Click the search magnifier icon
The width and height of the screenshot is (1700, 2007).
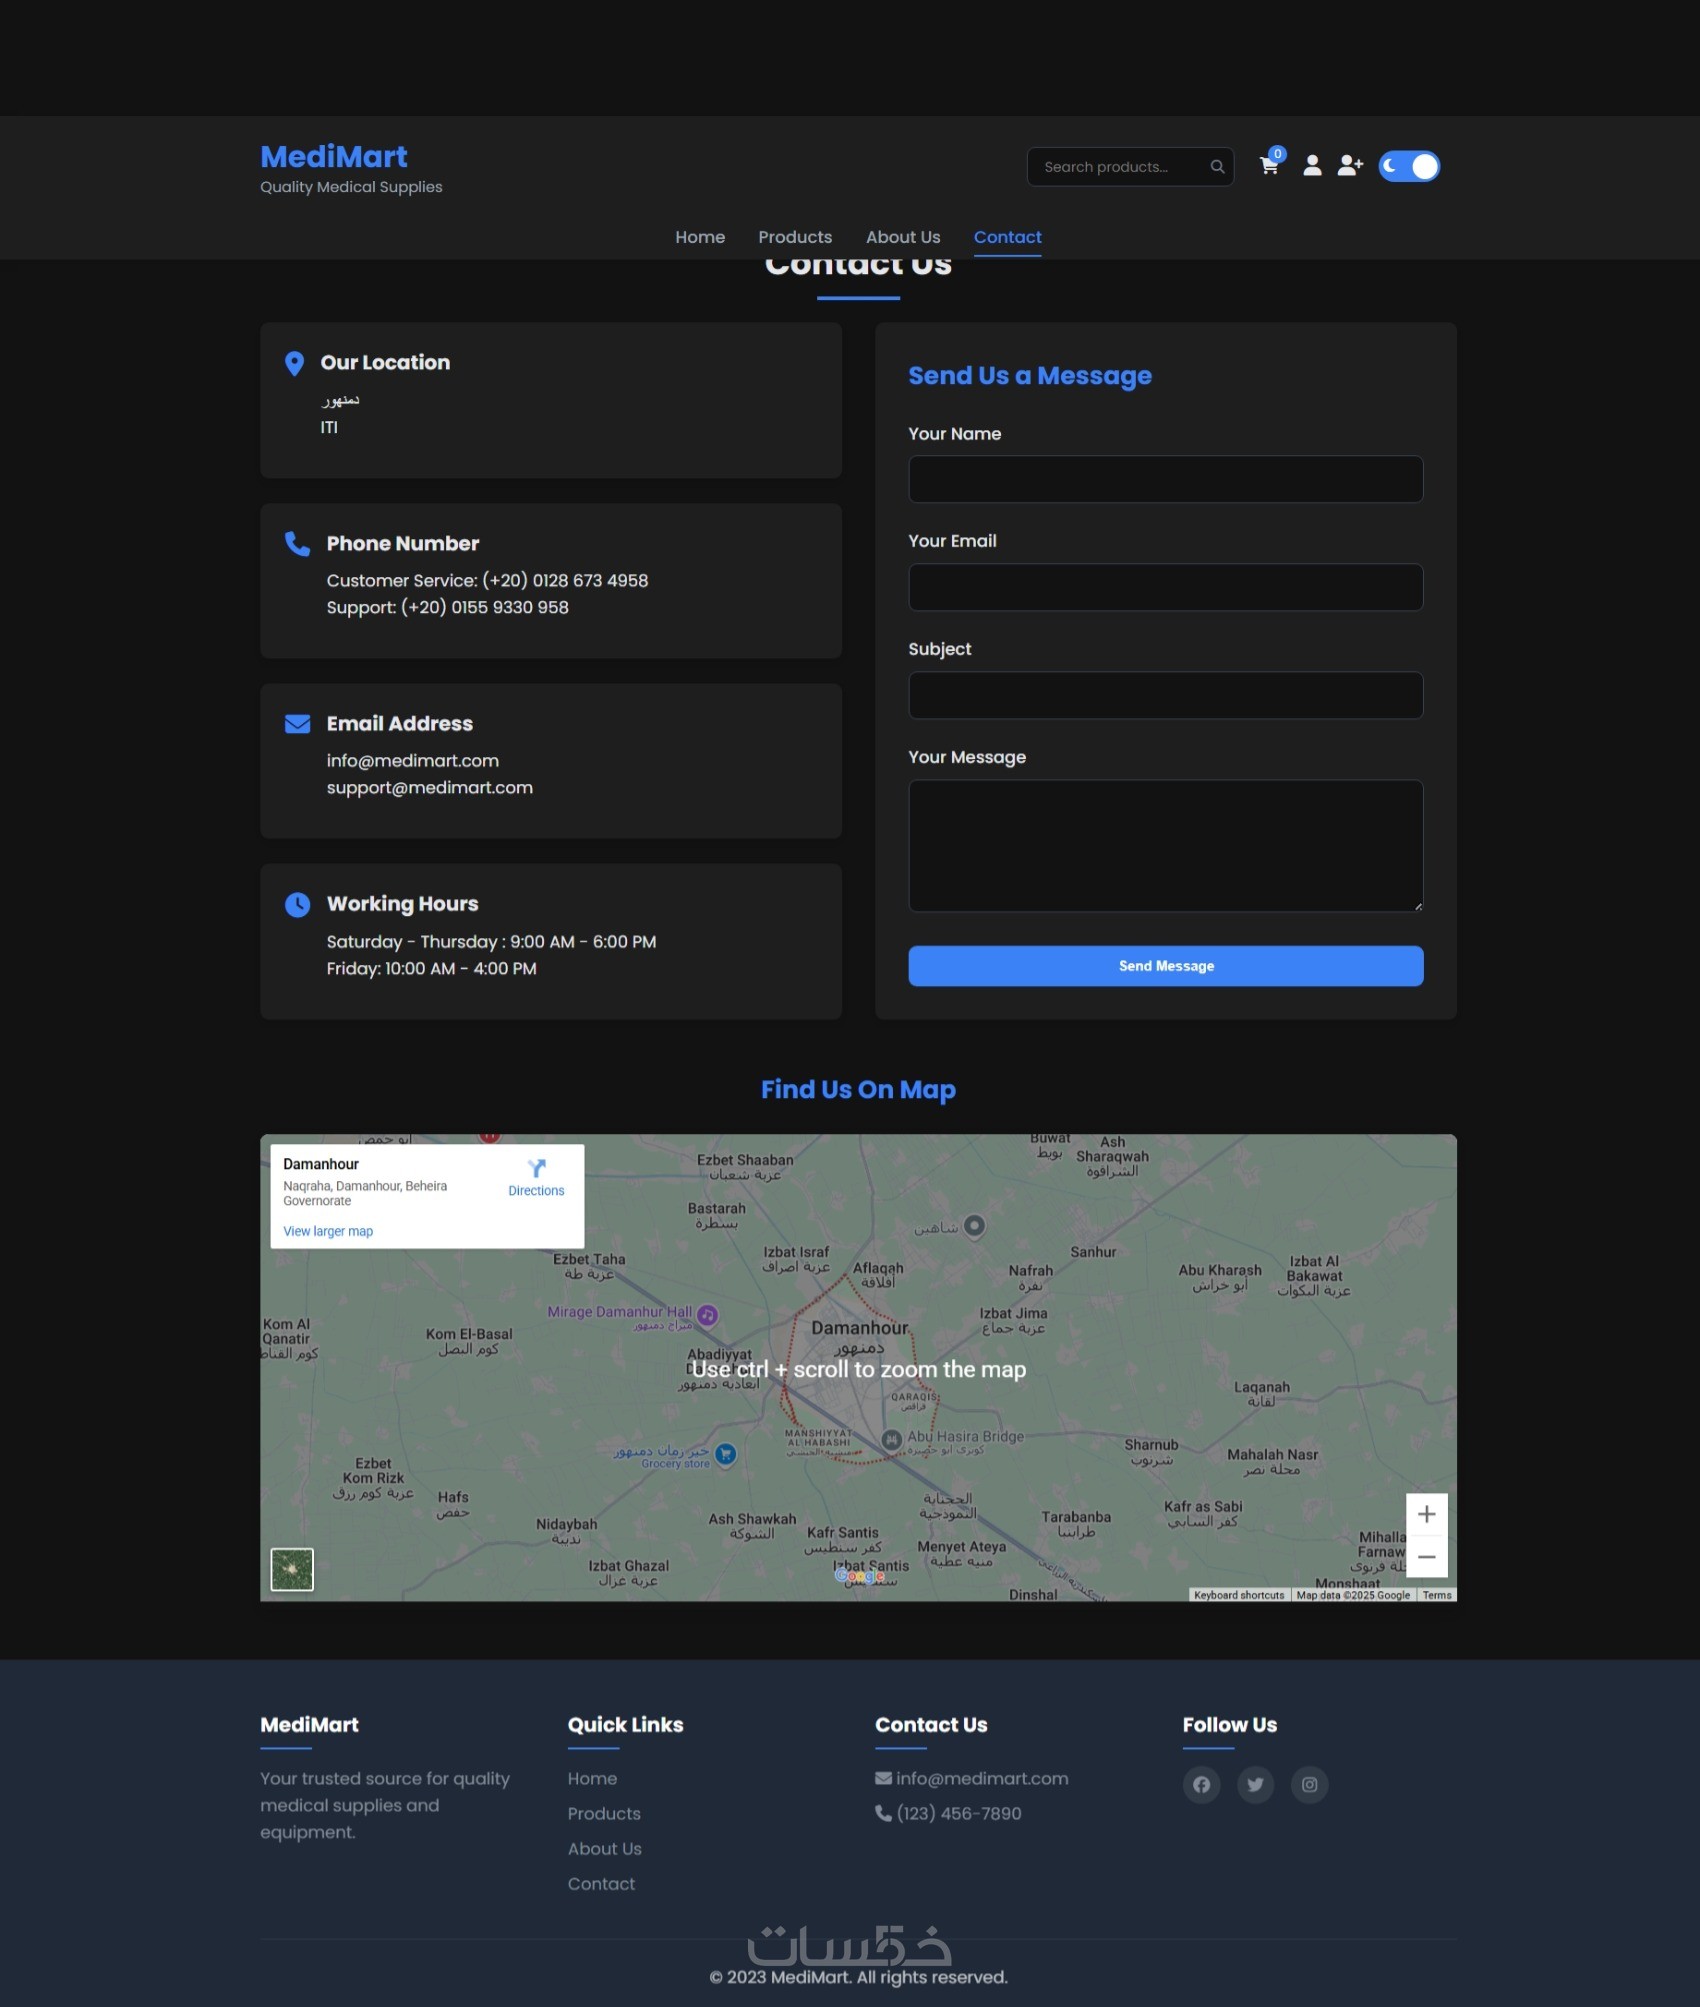(x=1217, y=167)
